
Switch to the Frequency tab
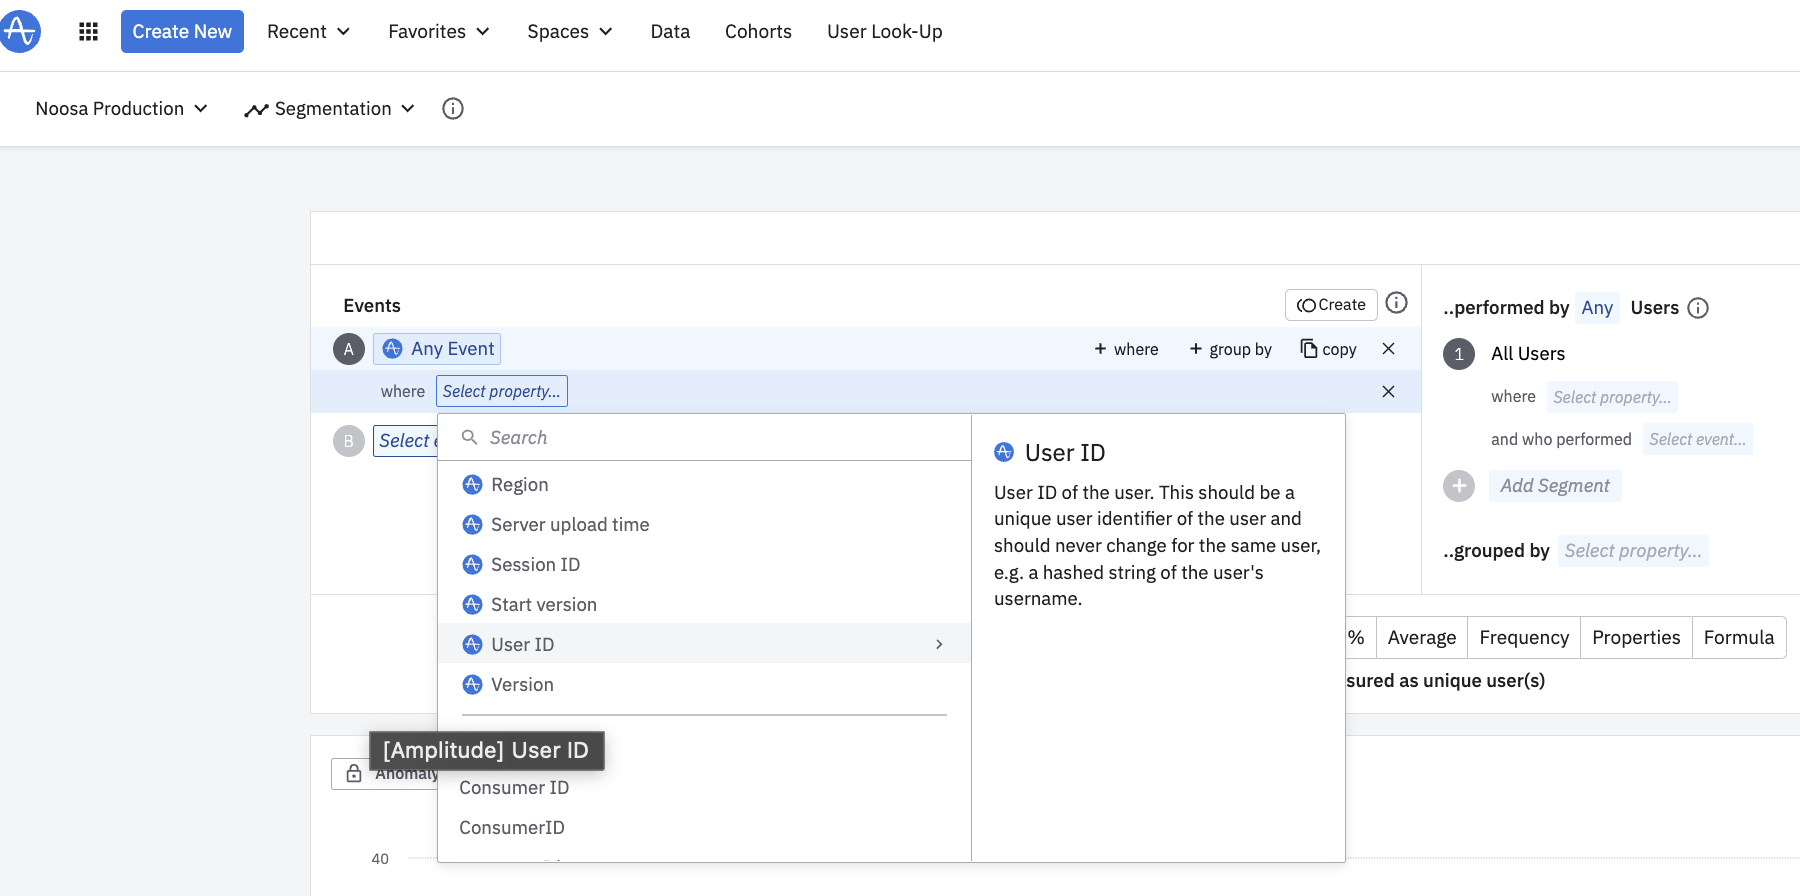coord(1523,638)
